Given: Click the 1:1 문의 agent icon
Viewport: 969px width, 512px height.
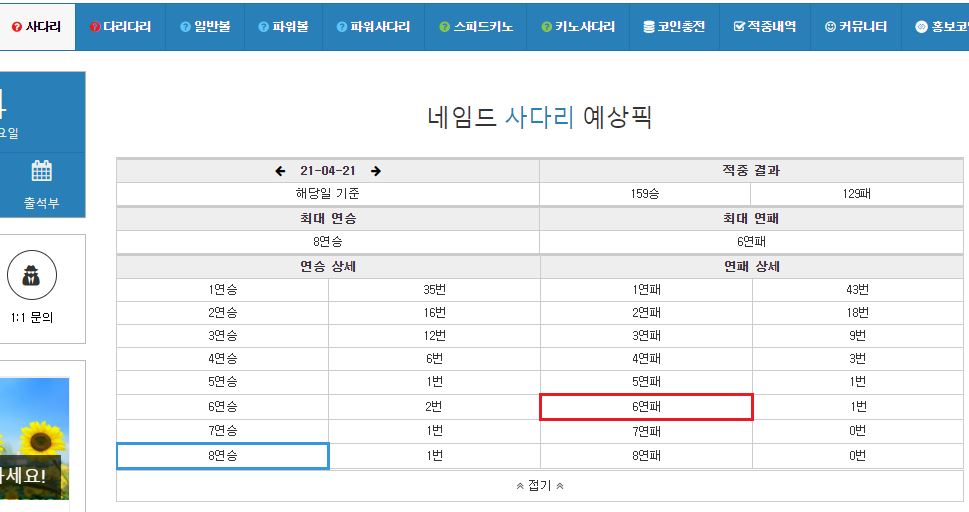Looking at the screenshot, I should [32, 275].
